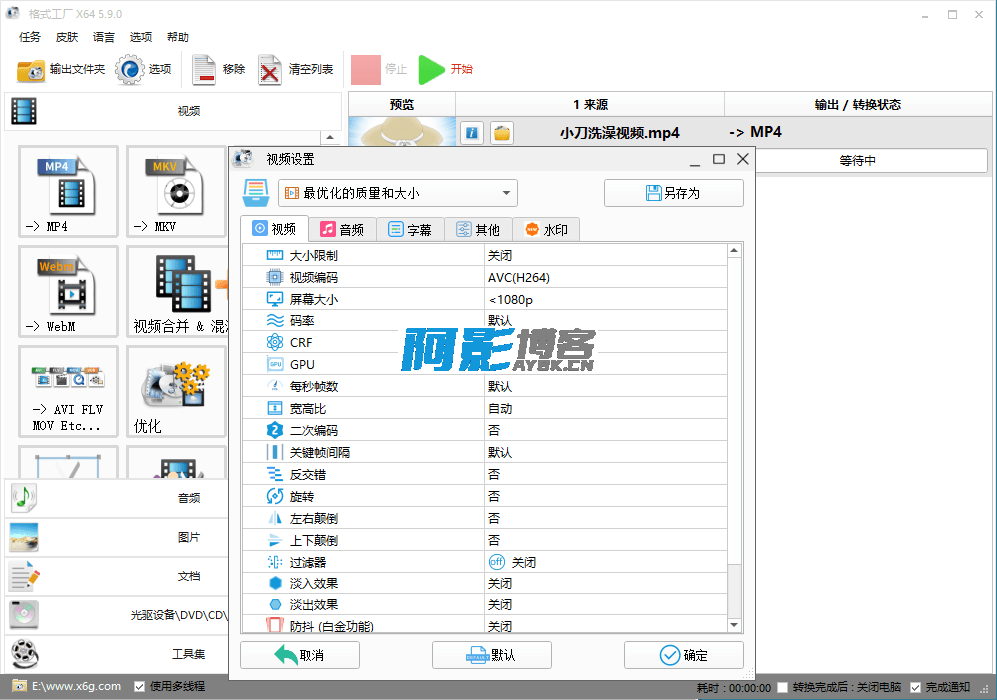Open the 语言 menu

click(104, 37)
